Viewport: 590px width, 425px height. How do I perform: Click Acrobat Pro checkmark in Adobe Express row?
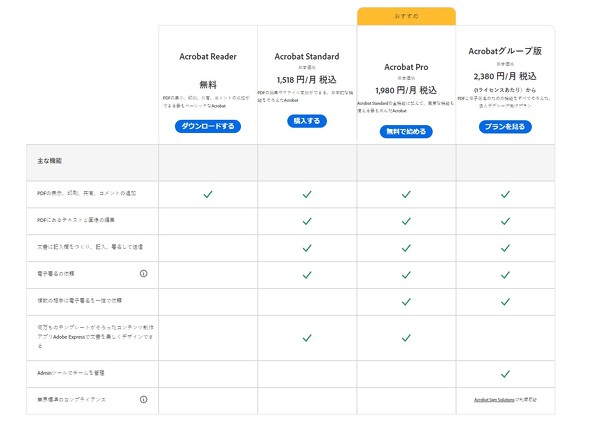click(x=406, y=338)
